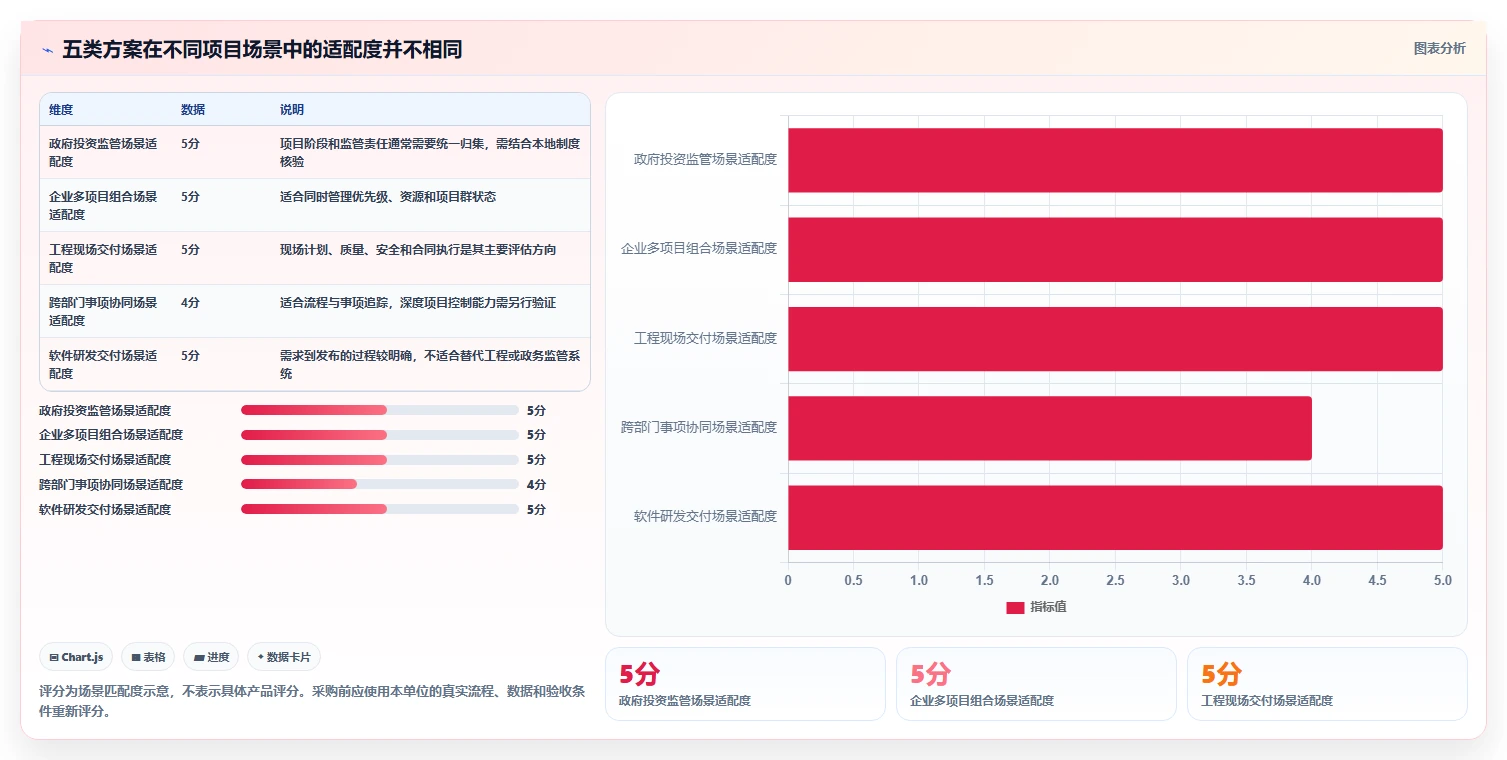This screenshot has width=1507, height=760.
Task: Click the description 适合同时管理优先级、资源和项目群状态
Action: [388, 197]
